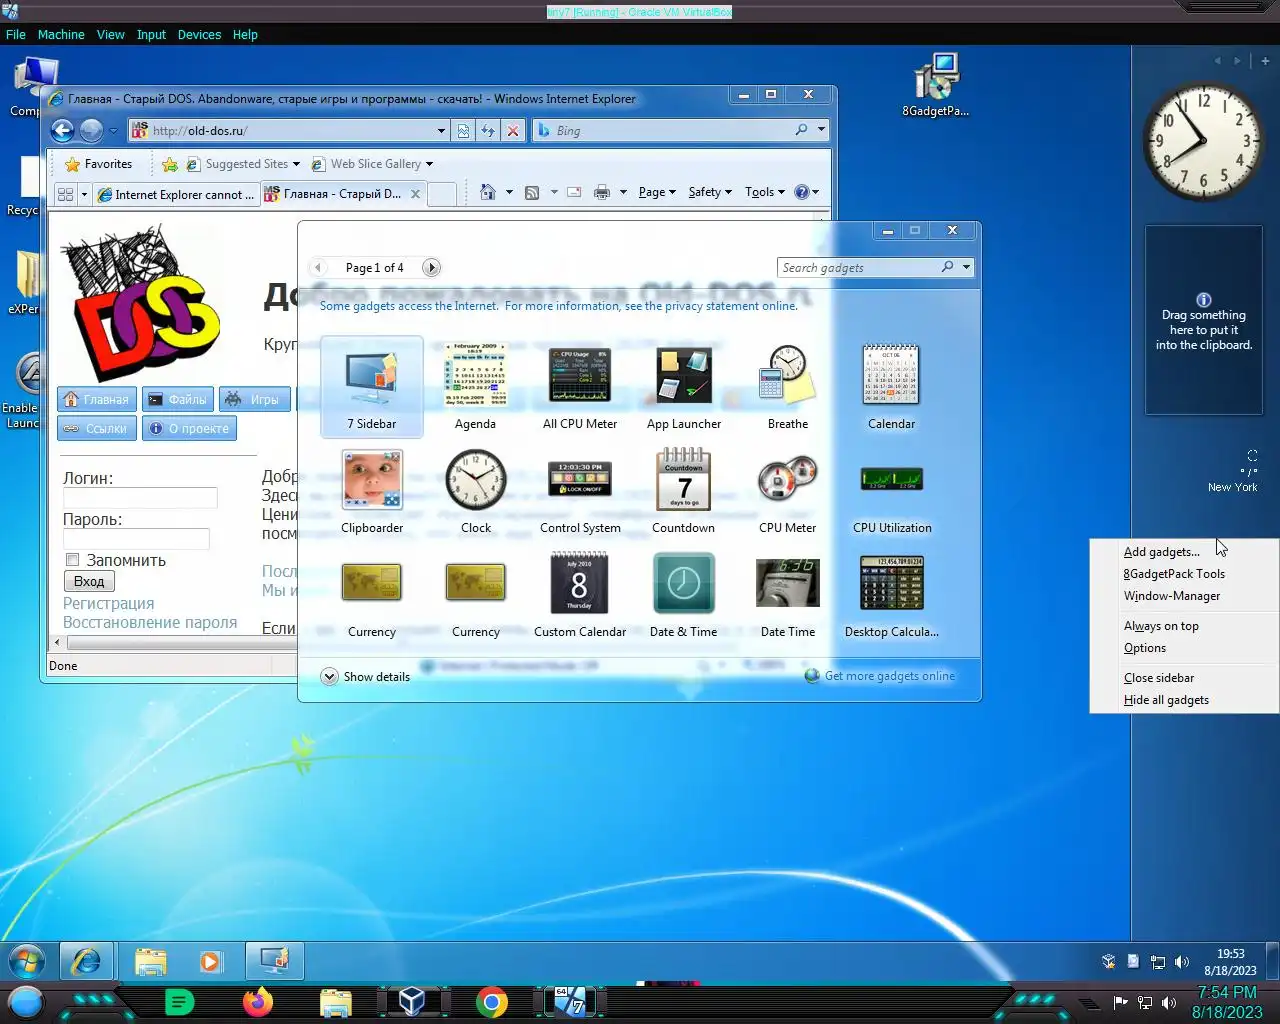Choose Window-Manager menu entry
This screenshot has width=1280, height=1024.
[x=1172, y=596]
